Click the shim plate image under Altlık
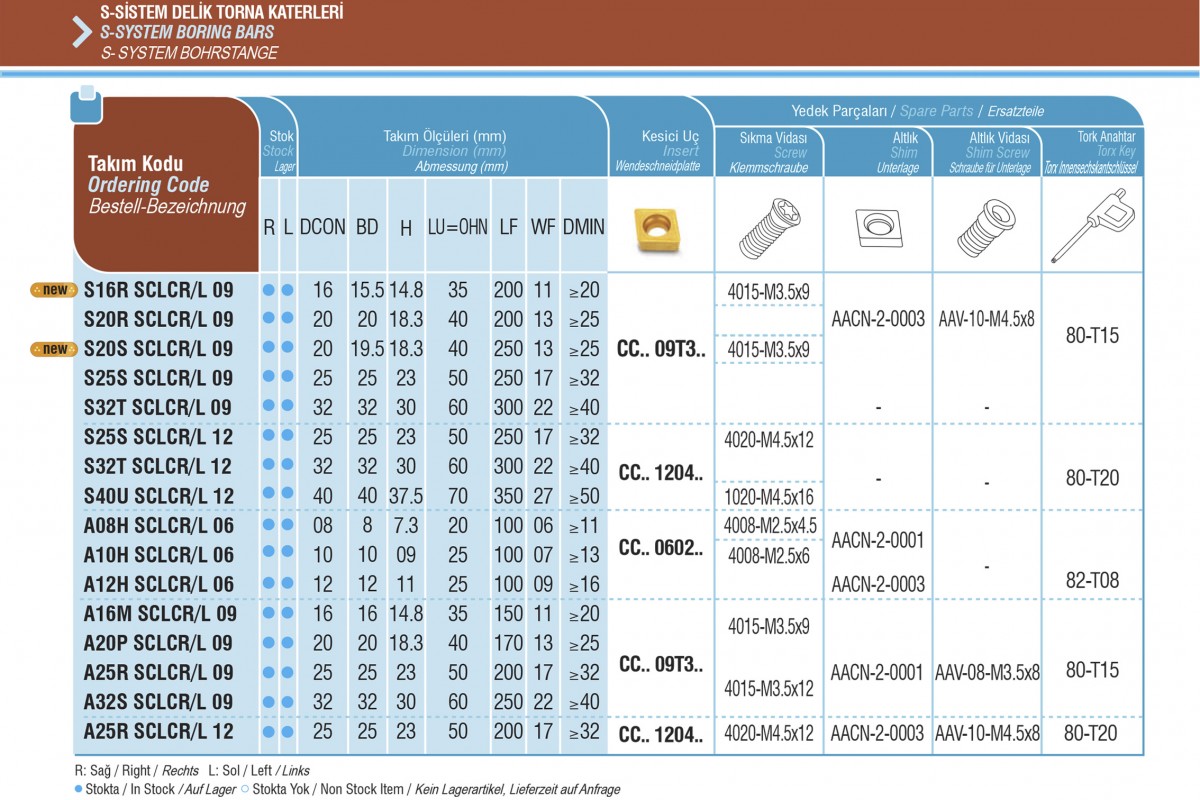 [x=879, y=228]
